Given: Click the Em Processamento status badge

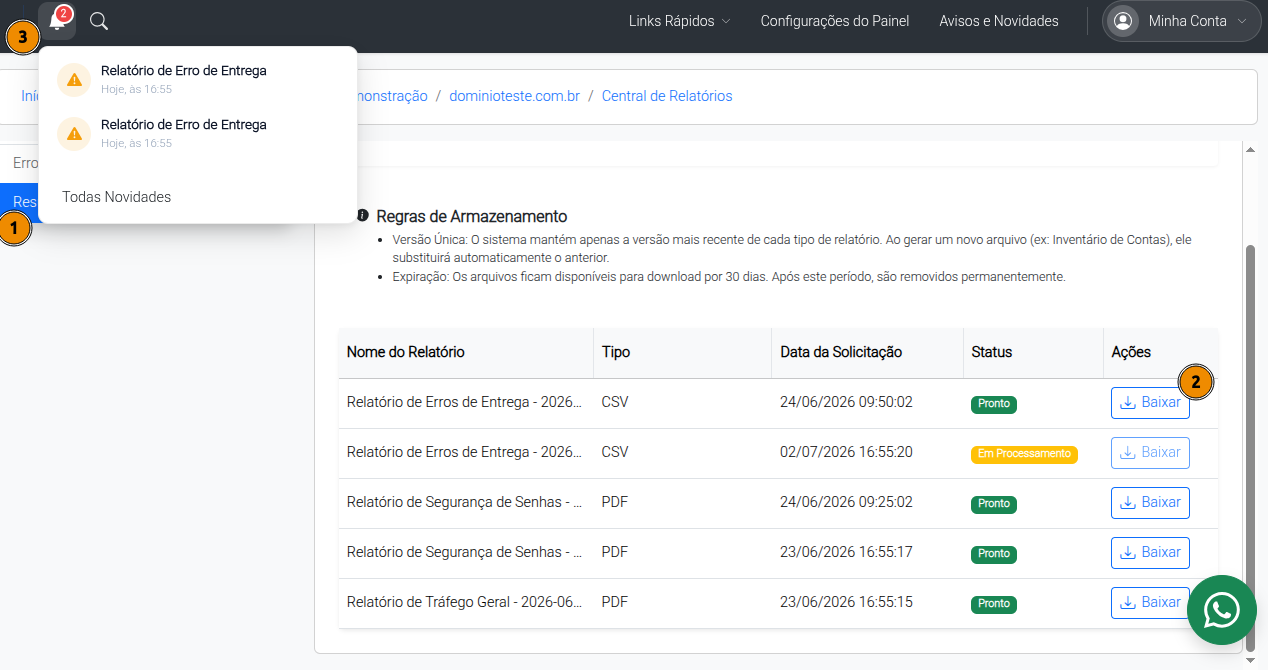Looking at the screenshot, I should pyautogui.click(x=1024, y=454).
